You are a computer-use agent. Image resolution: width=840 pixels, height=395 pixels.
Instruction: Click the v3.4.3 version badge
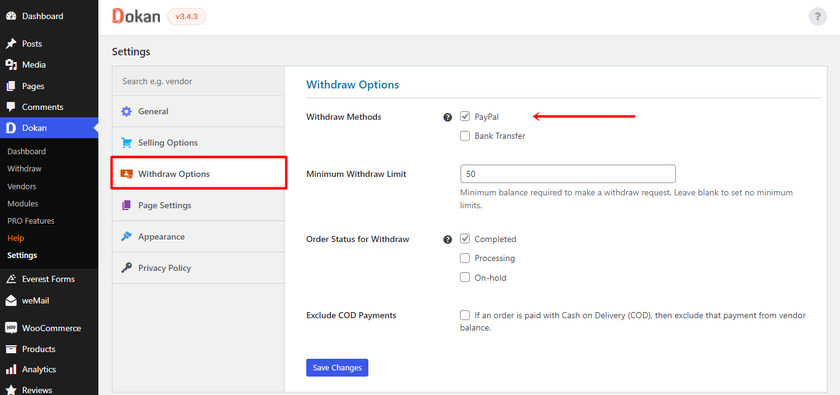pyautogui.click(x=186, y=17)
